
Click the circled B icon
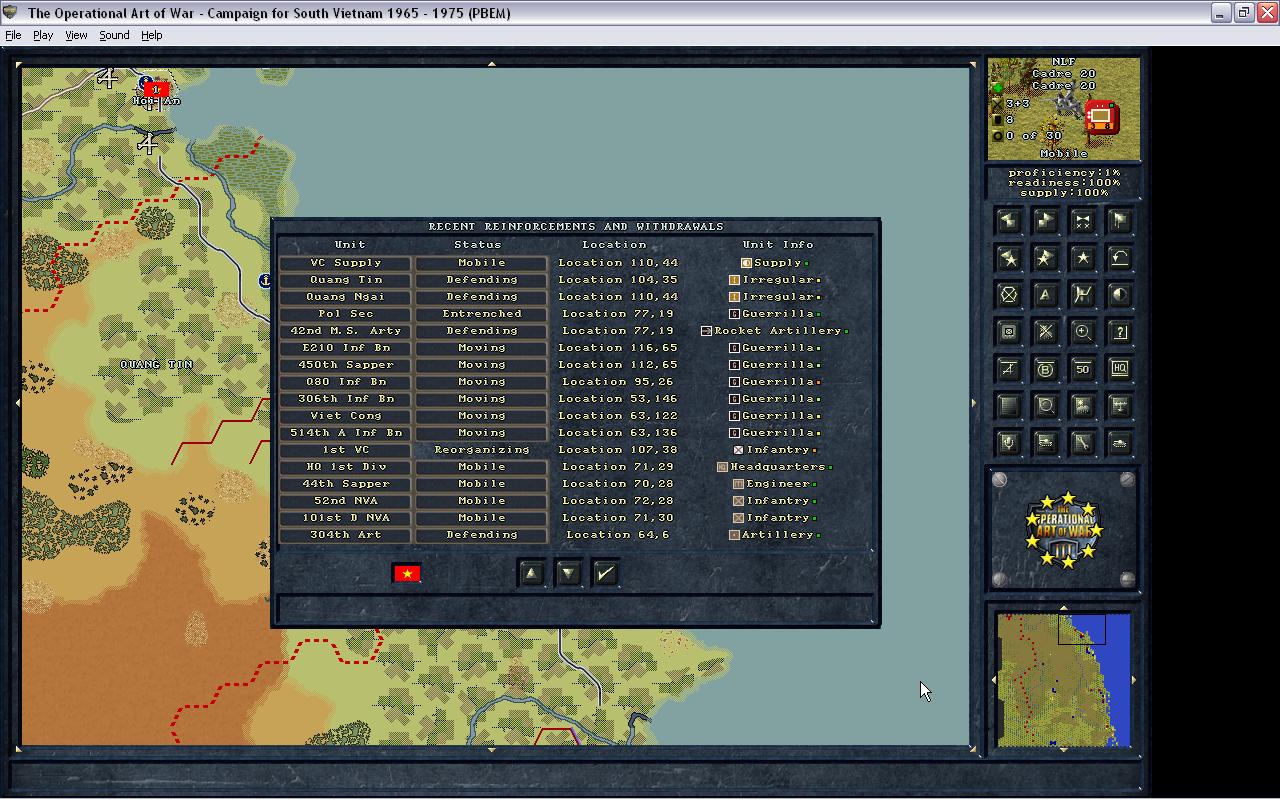pos(1045,369)
